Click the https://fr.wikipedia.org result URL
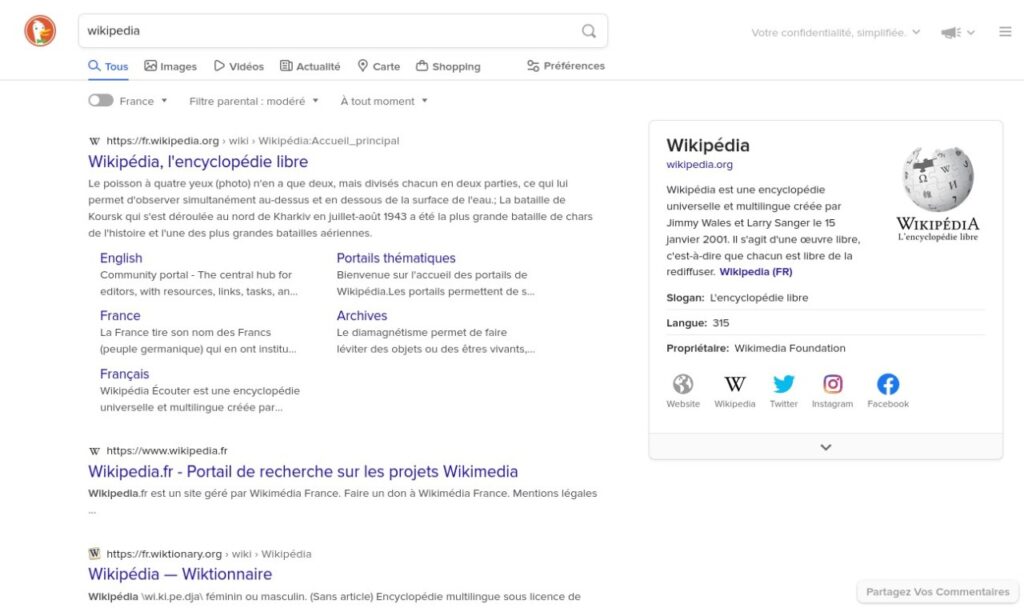Image resolution: width=1024 pixels, height=608 pixels. pyautogui.click(x=163, y=141)
